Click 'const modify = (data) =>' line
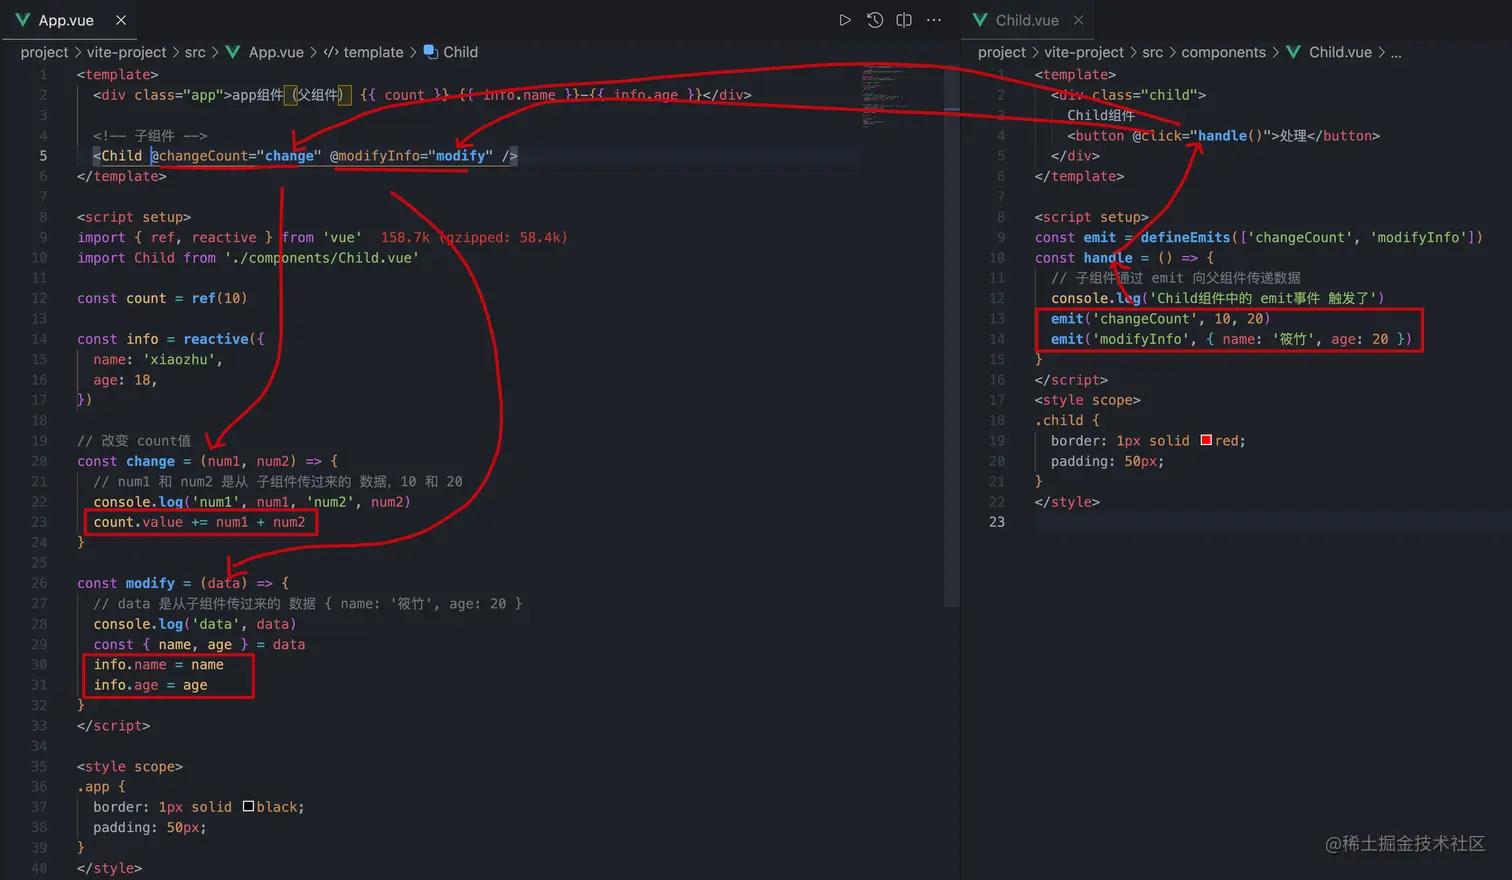 pos(183,583)
